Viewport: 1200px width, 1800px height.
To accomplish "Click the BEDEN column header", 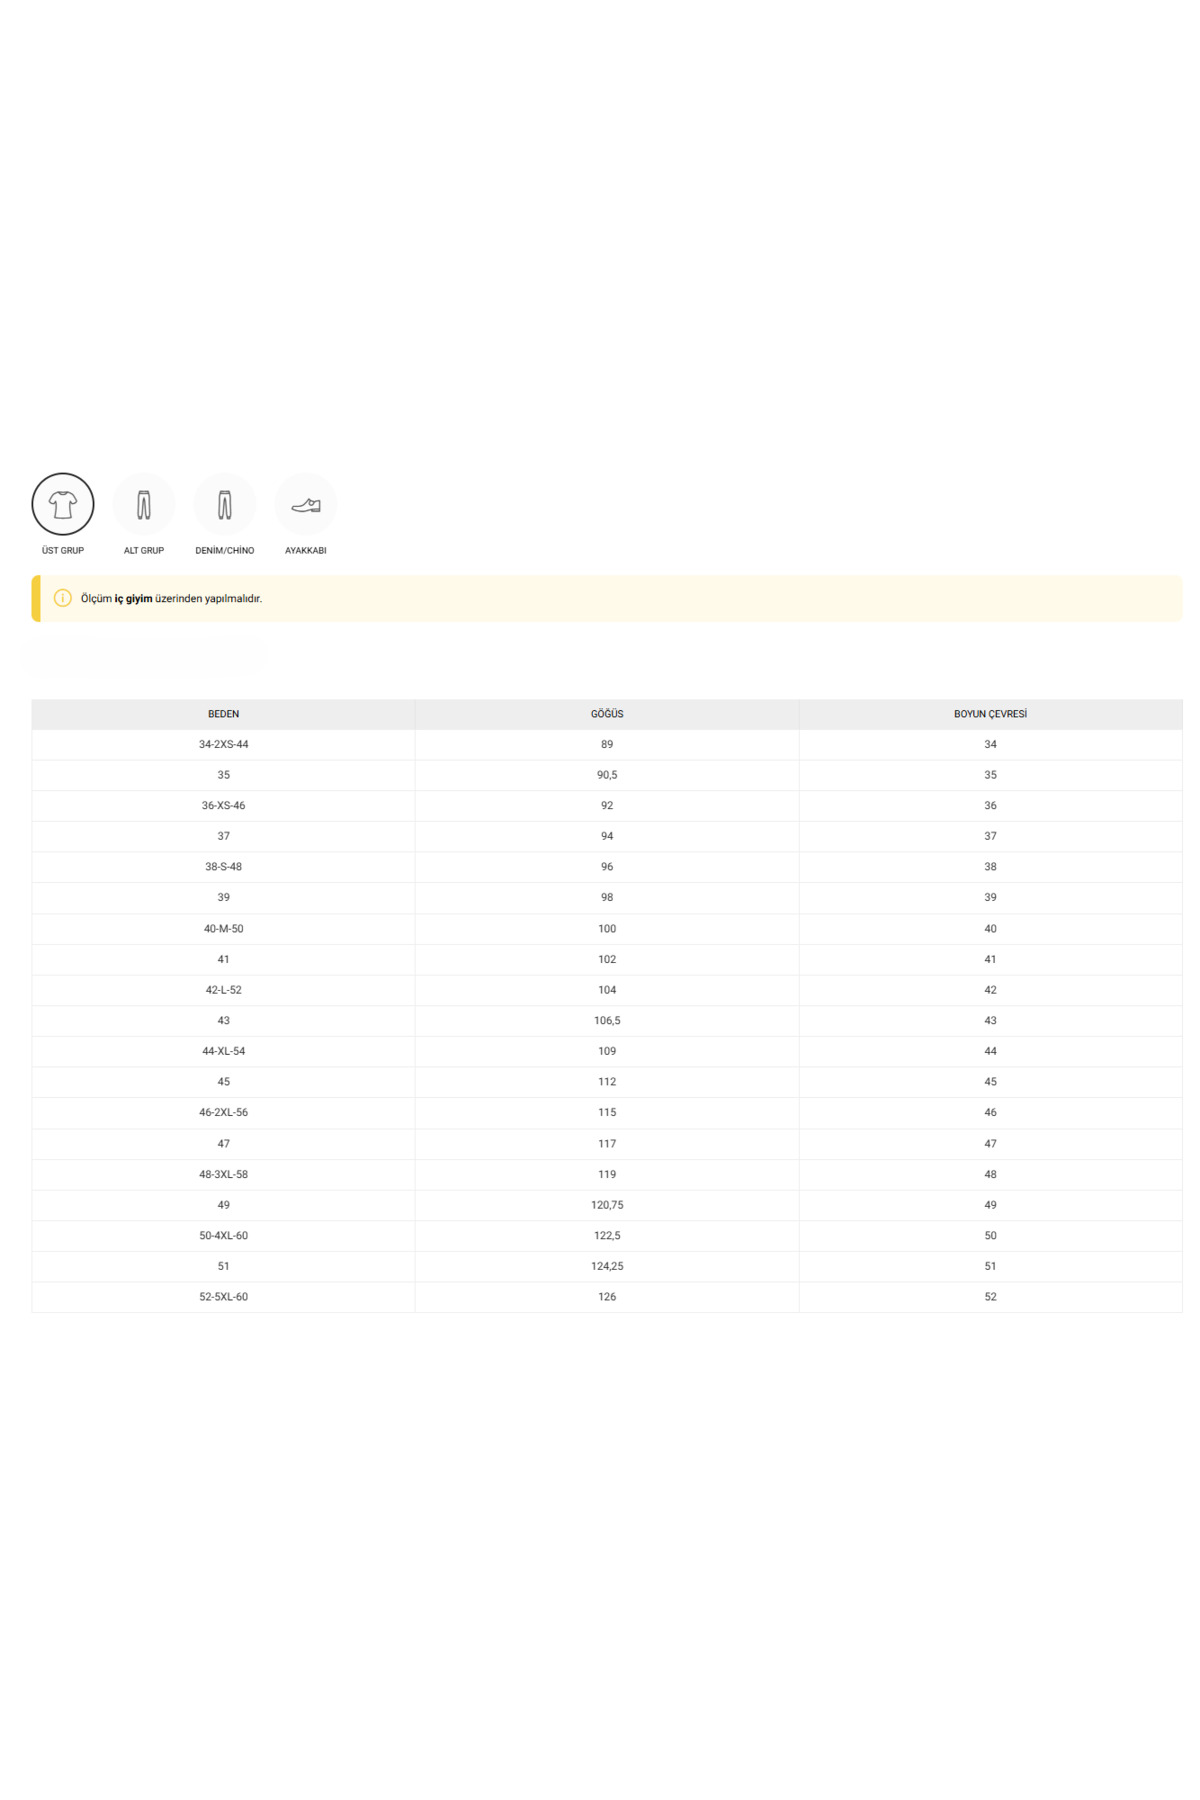I will pos(223,714).
